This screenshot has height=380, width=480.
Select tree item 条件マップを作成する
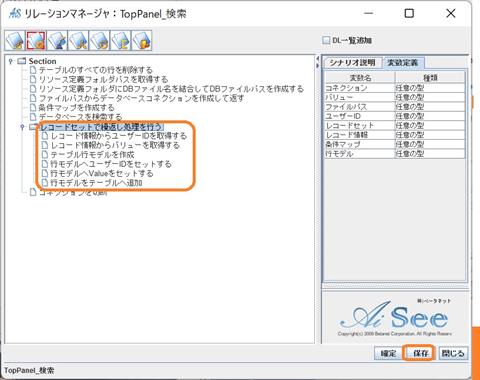coord(76,107)
